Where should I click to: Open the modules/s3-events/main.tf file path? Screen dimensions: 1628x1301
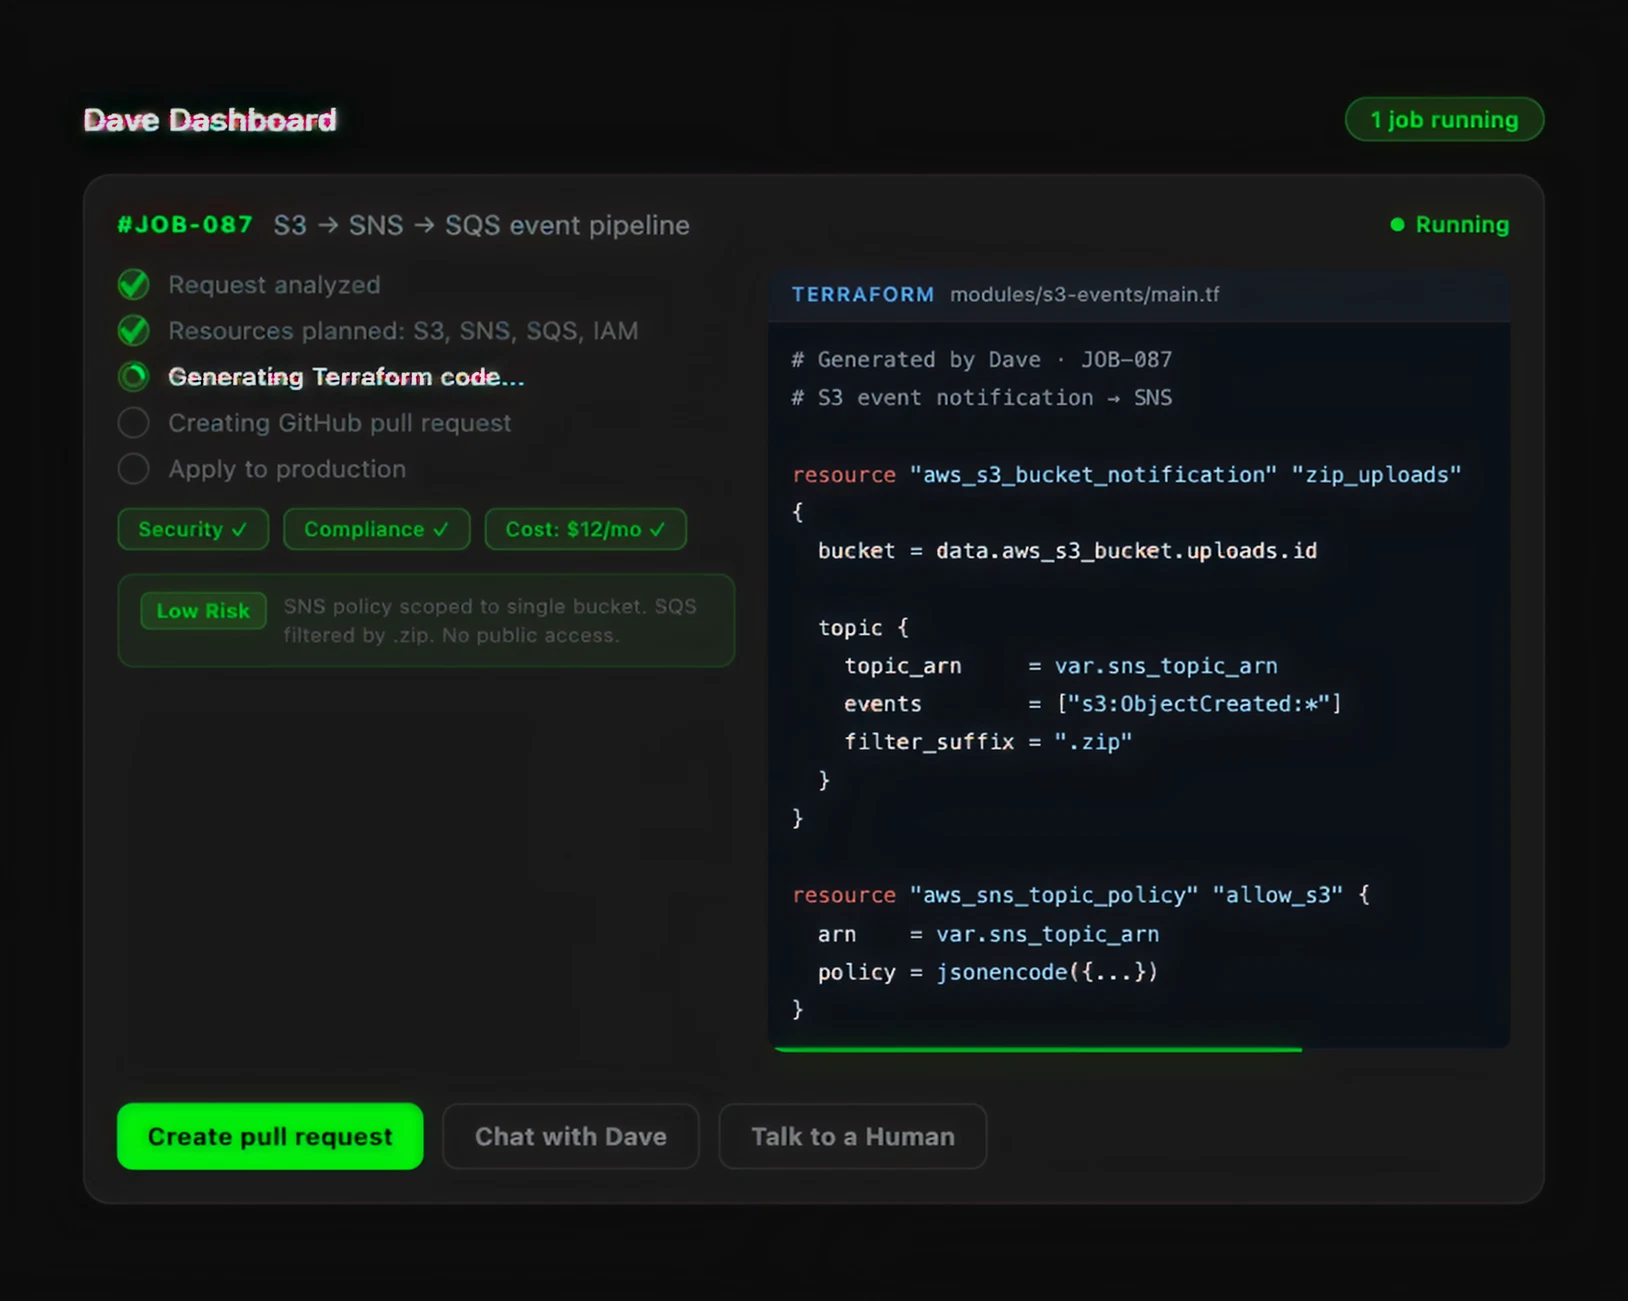click(x=1084, y=295)
